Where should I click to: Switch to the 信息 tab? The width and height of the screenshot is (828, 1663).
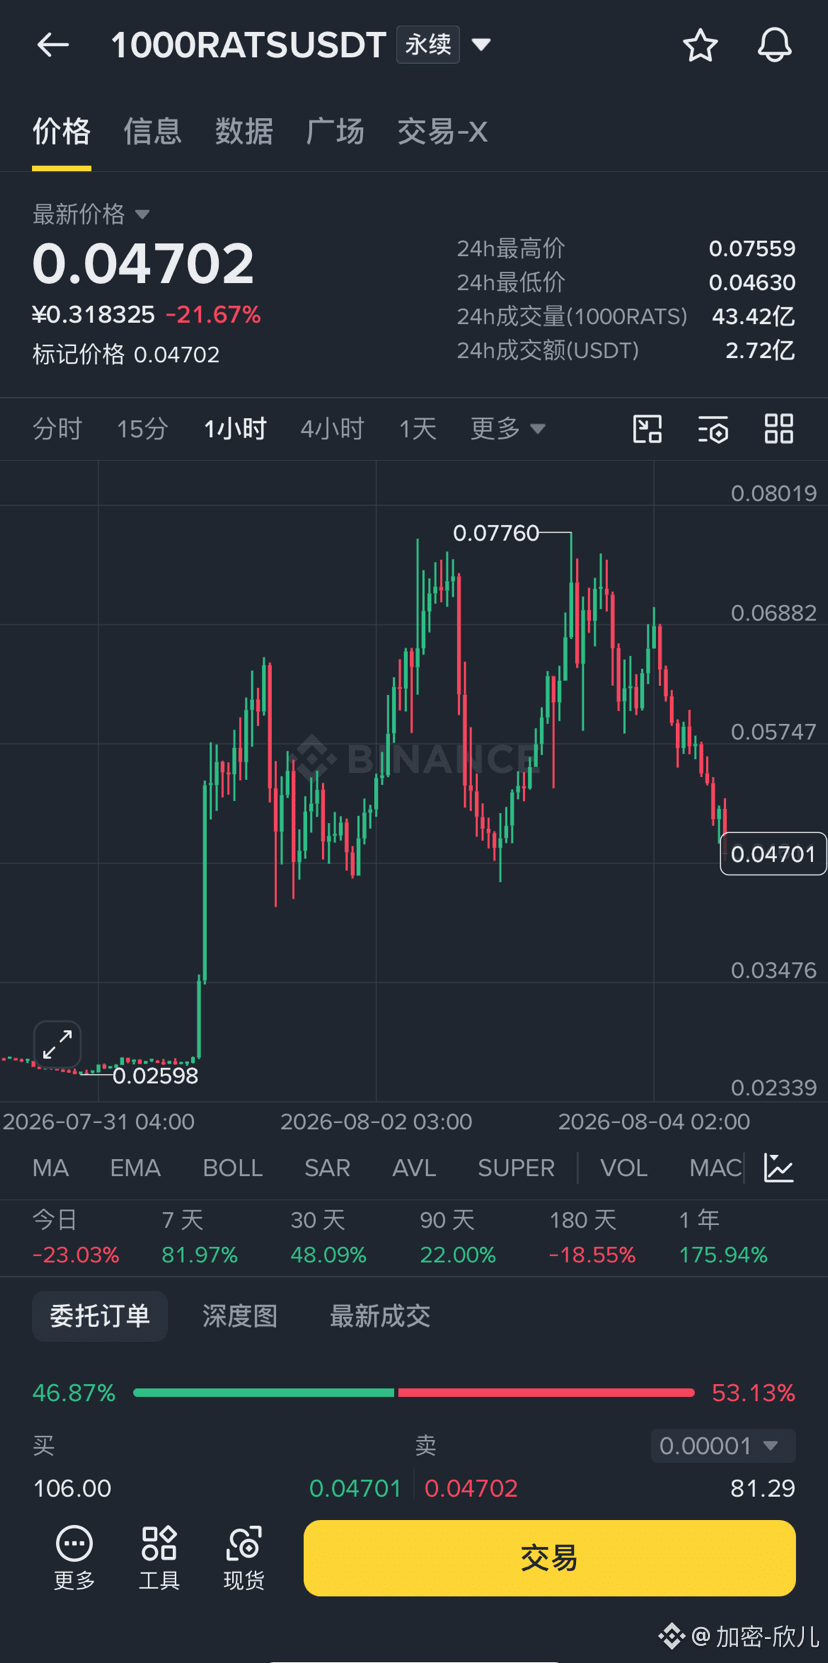tap(152, 132)
